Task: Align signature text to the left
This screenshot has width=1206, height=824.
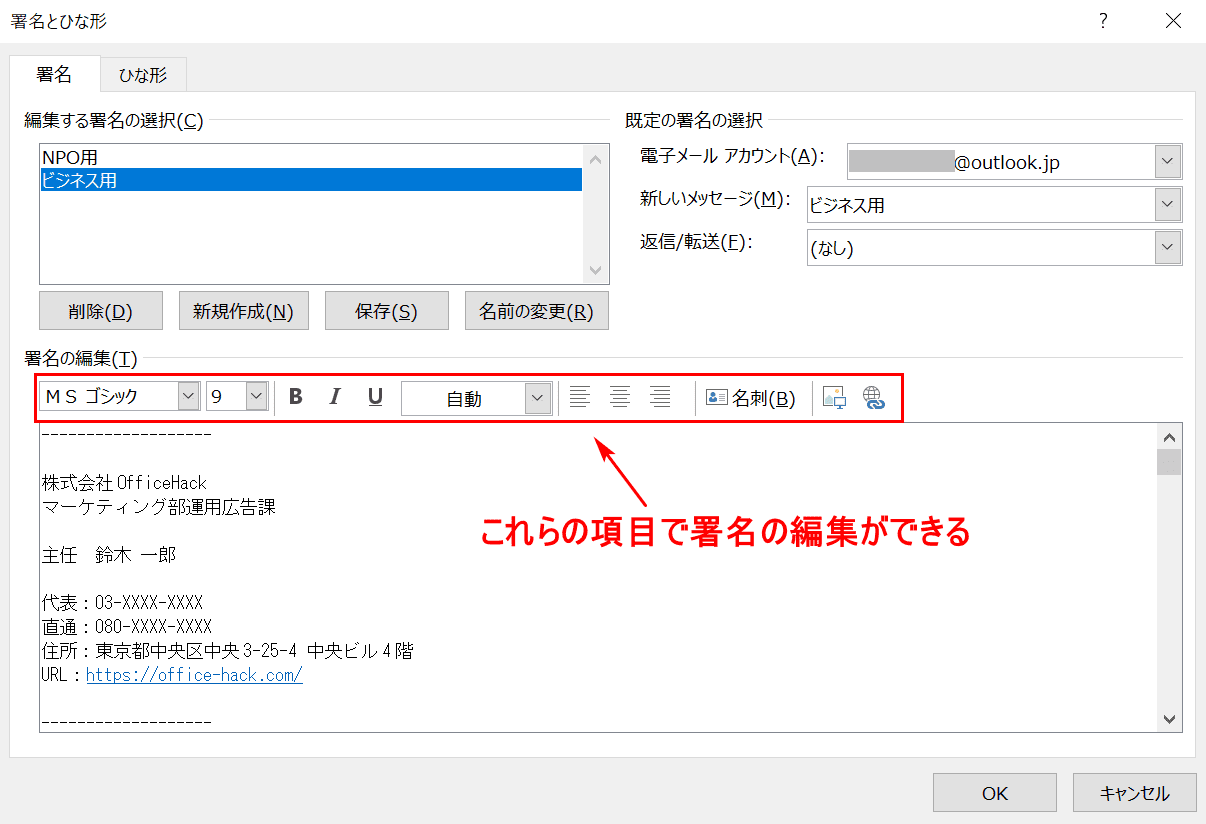Action: (x=579, y=397)
